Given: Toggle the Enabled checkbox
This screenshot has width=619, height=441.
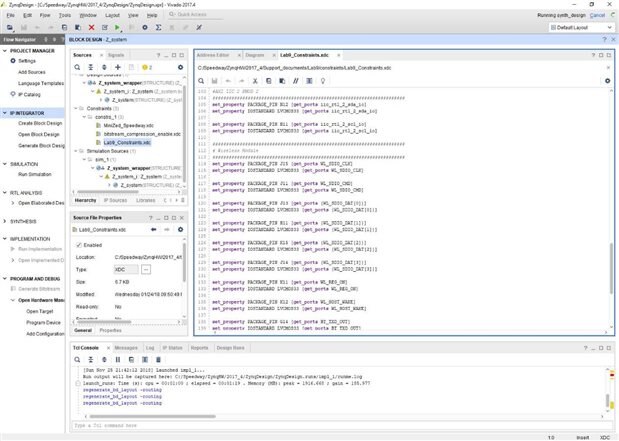Looking at the screenshot, I should [x=80, y=244].
